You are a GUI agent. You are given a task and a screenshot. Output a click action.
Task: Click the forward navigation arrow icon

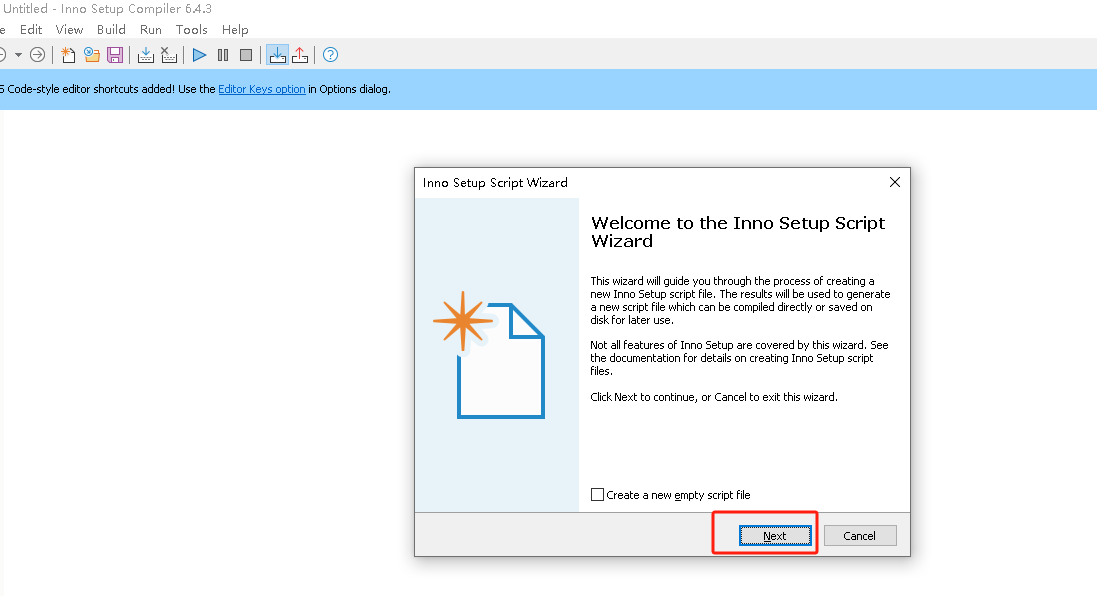coord(37,55)
